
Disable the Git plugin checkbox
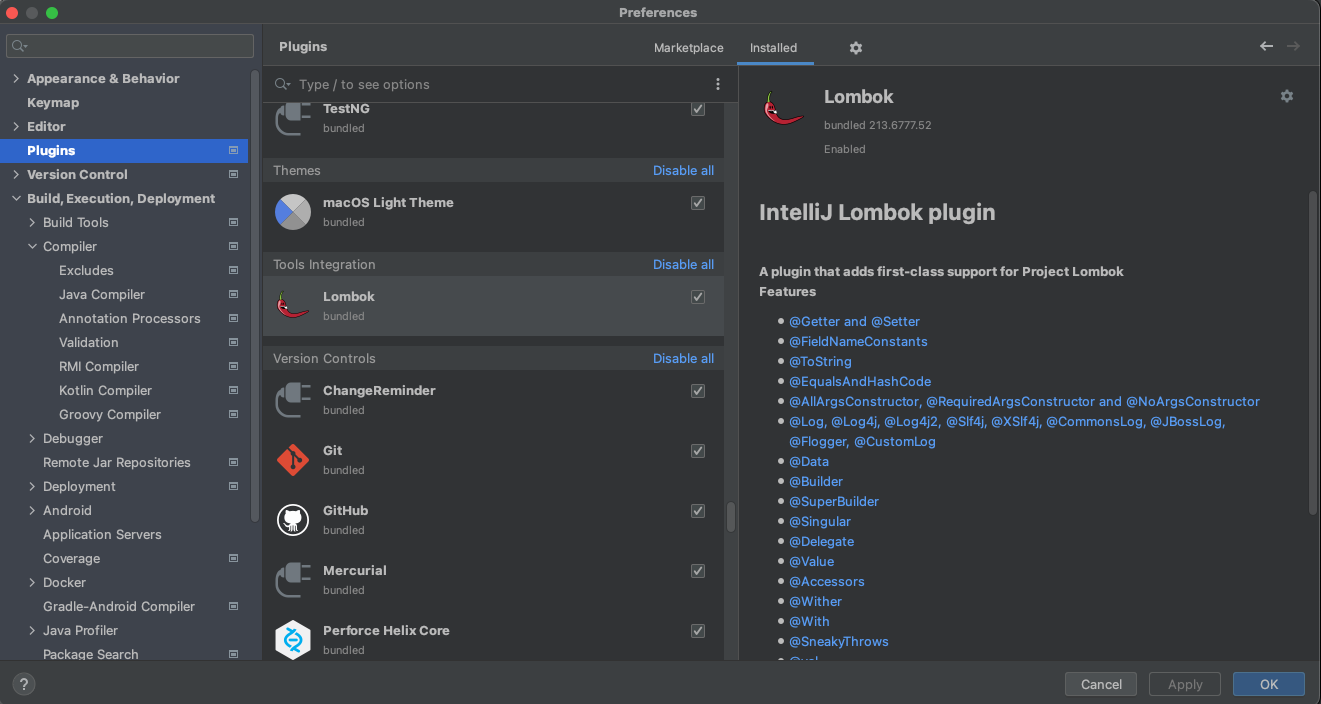[698, 451]
